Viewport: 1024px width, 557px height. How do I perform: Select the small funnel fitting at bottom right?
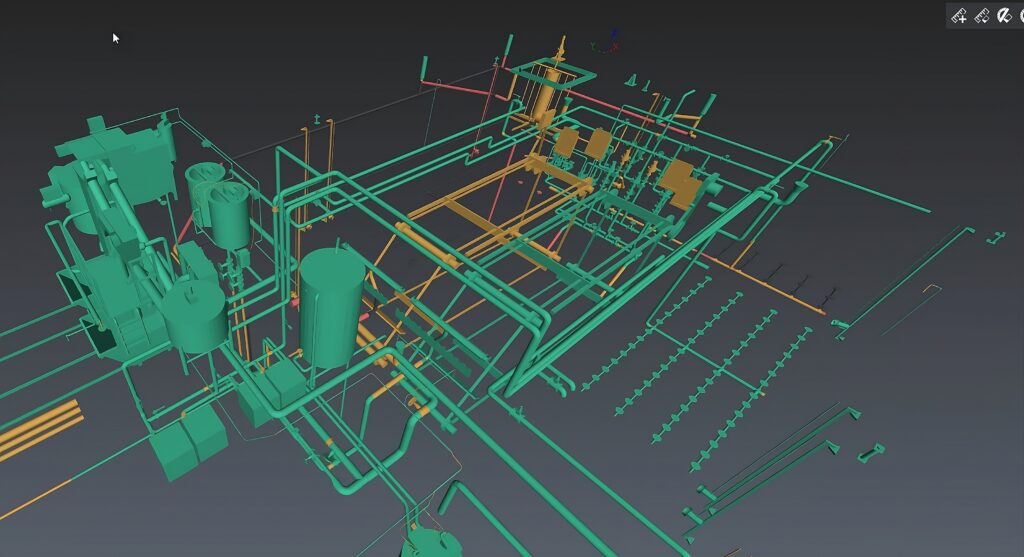tap(870, 452)
